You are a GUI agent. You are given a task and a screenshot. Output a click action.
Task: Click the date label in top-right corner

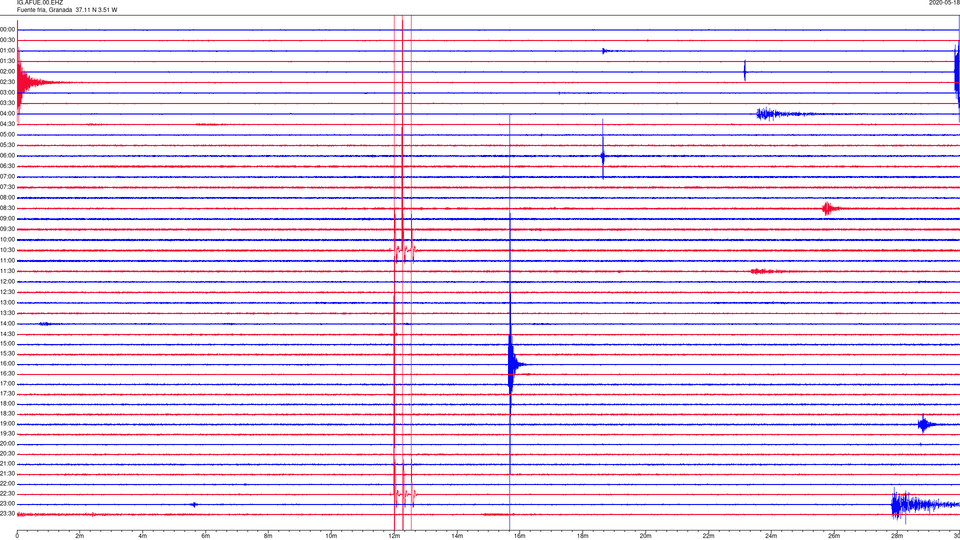[944, 3]
